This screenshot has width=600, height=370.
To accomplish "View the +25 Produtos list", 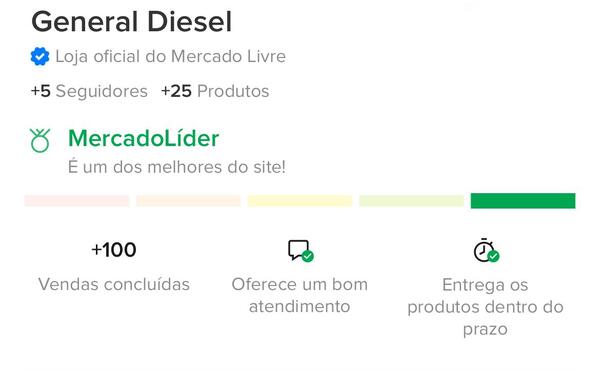I will pos(215,91).
